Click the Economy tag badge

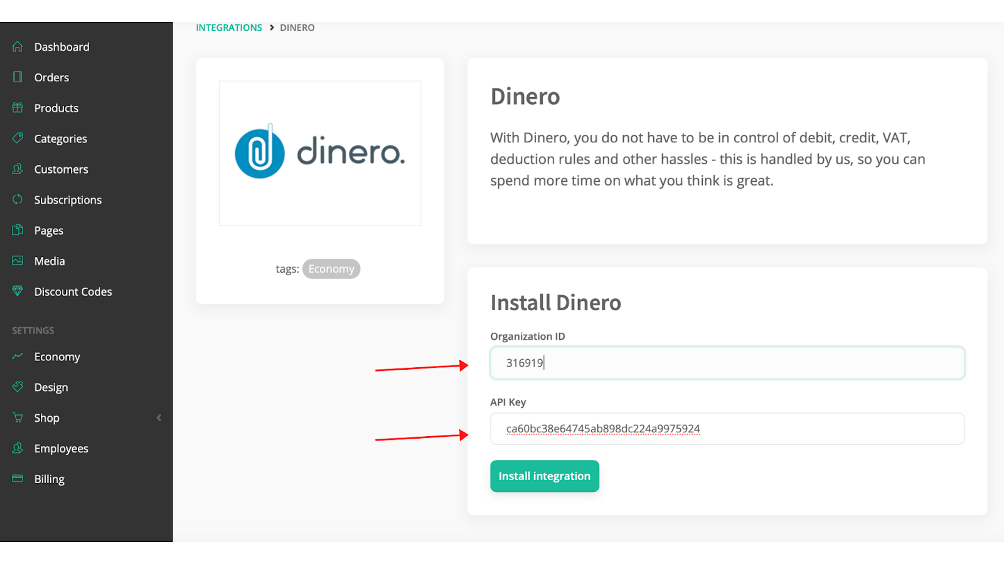pyautogui.click(x=331, y=269)
